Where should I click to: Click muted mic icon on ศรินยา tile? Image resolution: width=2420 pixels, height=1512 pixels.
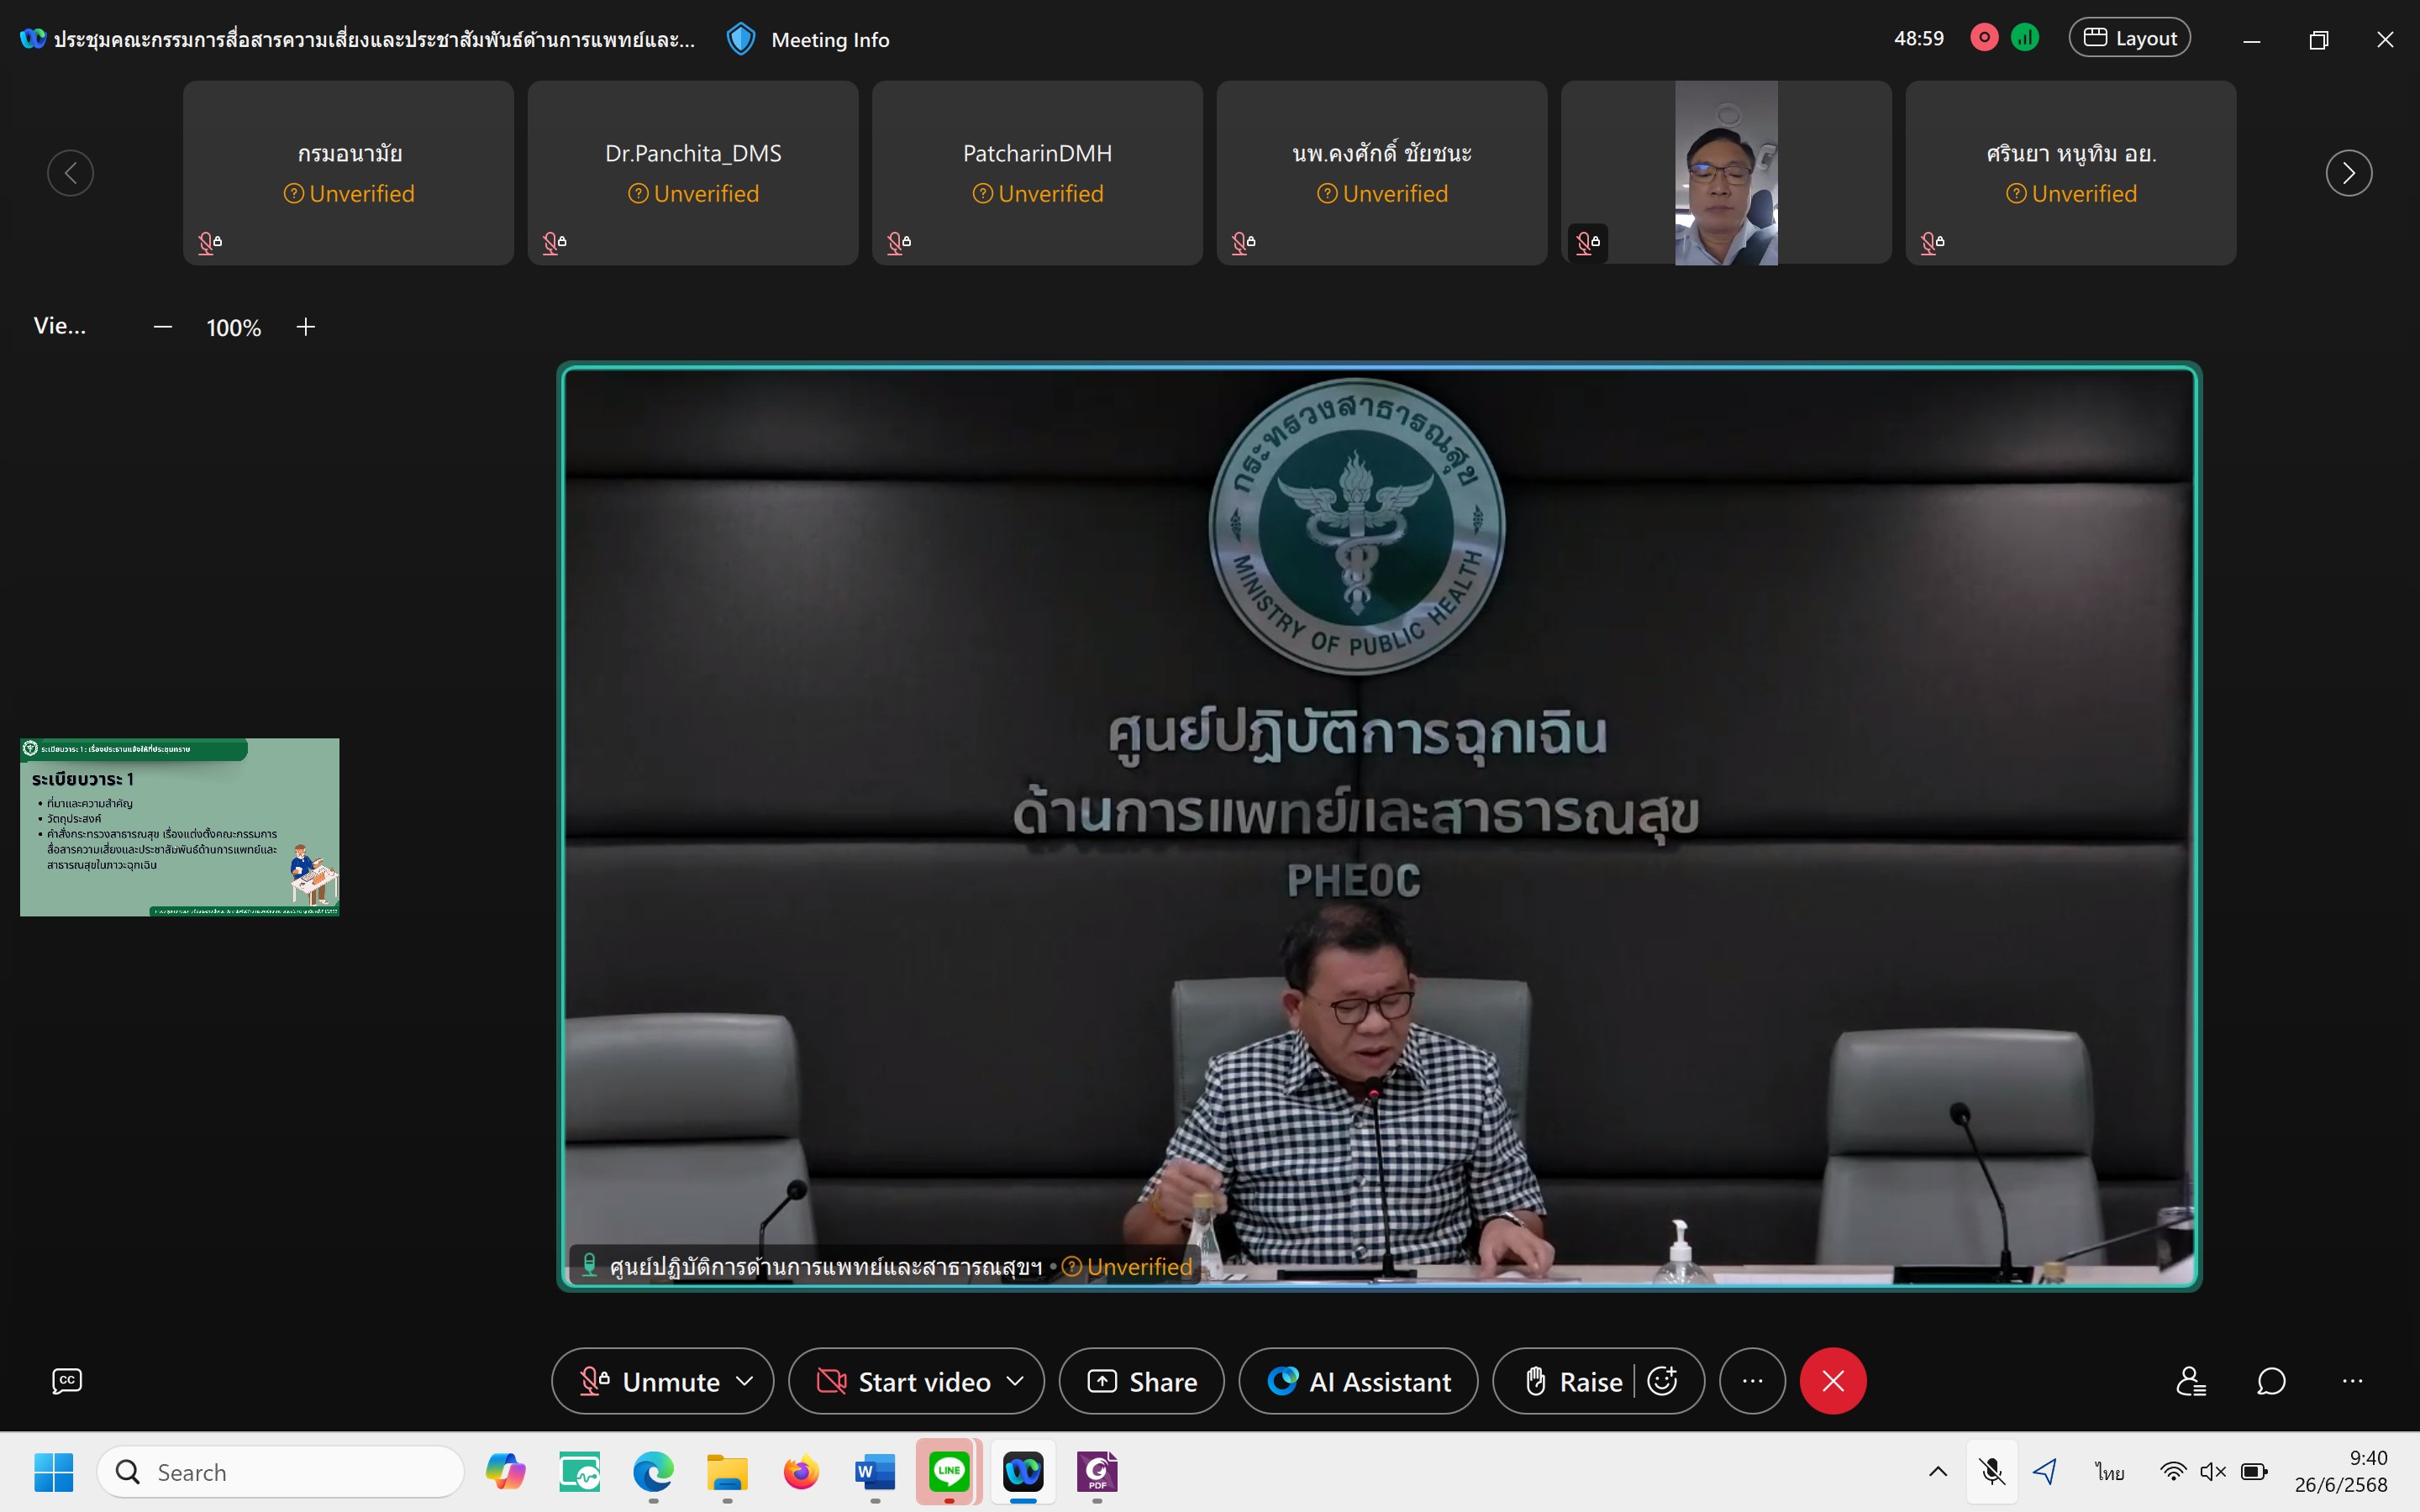[1932, 242]
